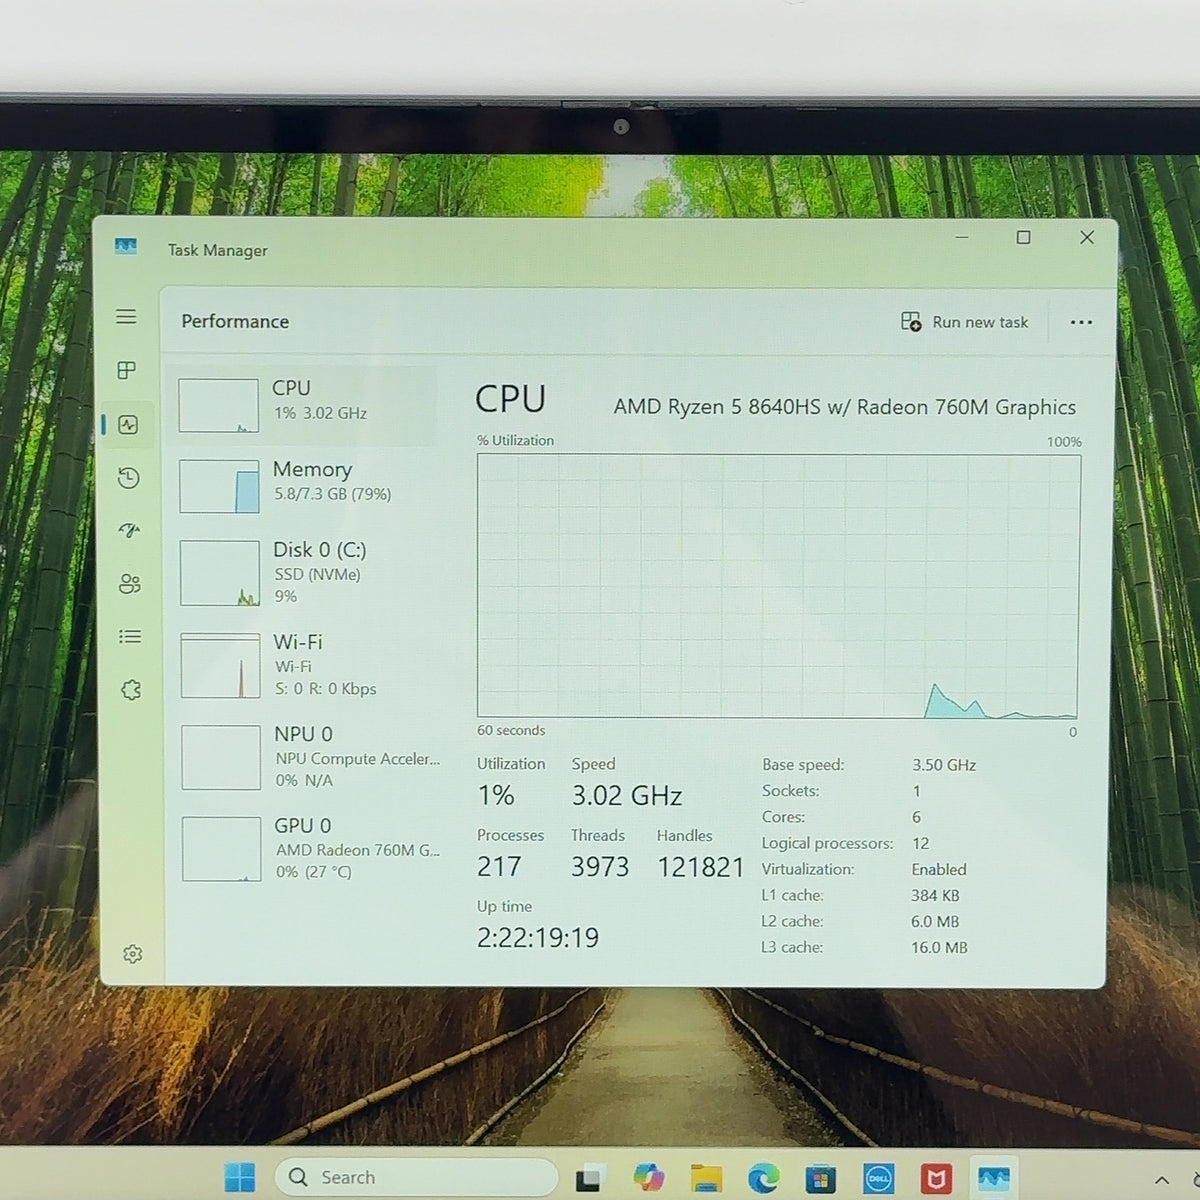Select the Disk 0 (C:) entry
This screenshot has height=1200, width=1200.
[x=308, y=573]
